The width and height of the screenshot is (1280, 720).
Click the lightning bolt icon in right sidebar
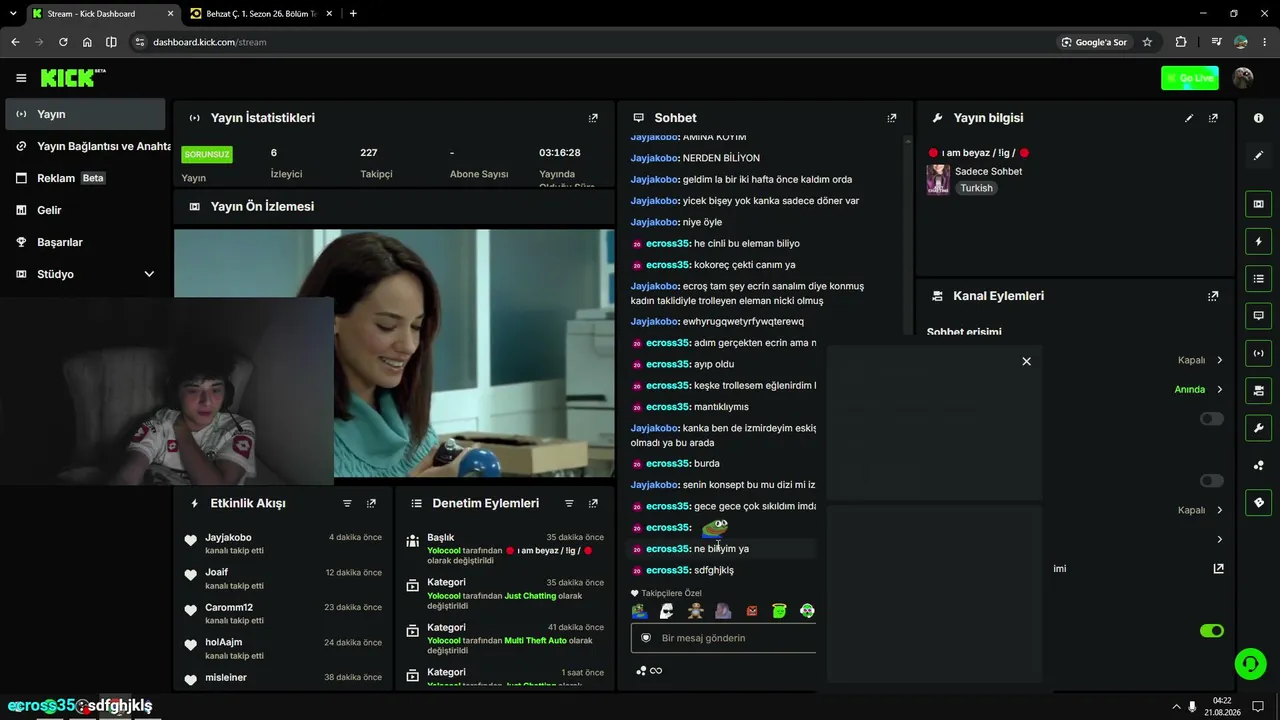[1258, 242]
